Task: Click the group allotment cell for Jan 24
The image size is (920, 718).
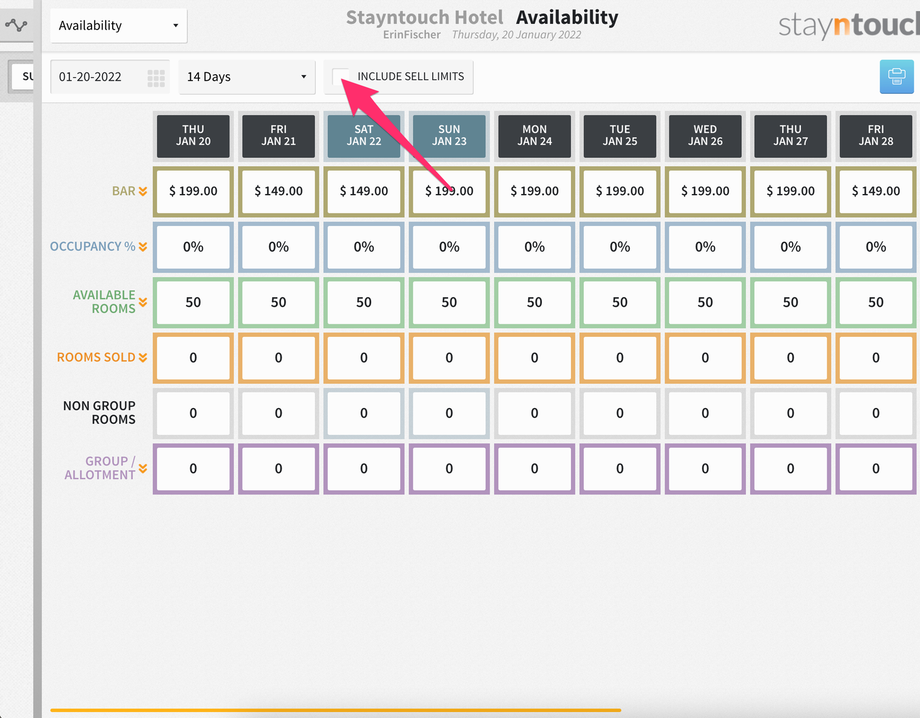Action: (x=535, y=469)
